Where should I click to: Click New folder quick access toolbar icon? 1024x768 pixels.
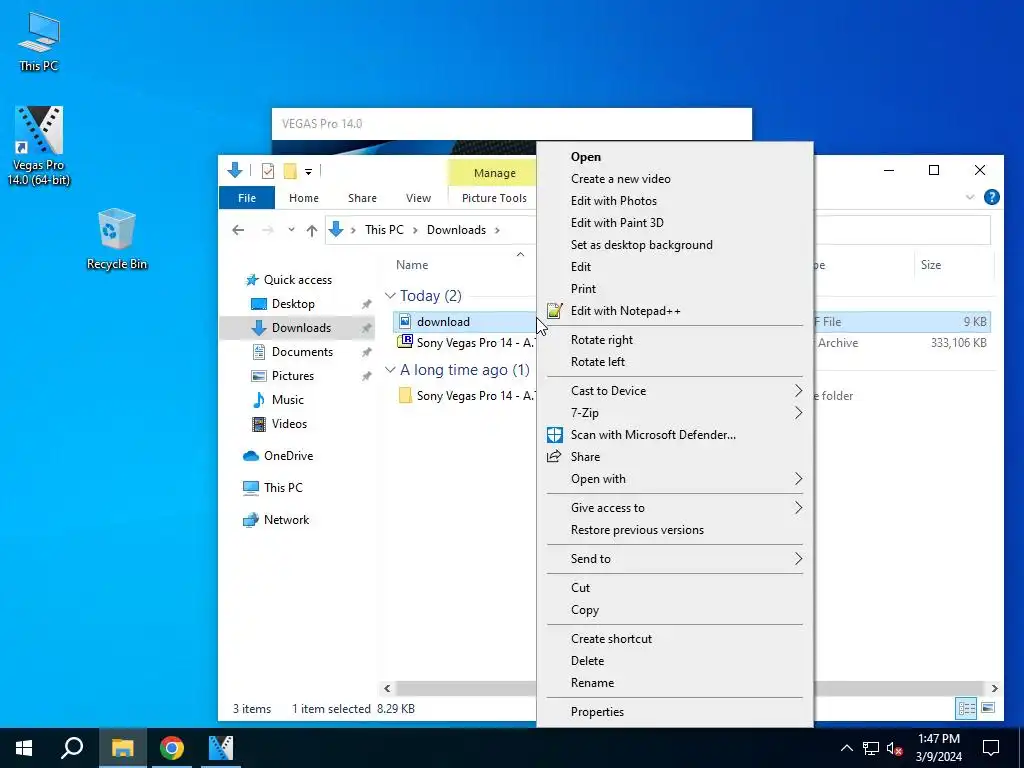pos(290,171)
